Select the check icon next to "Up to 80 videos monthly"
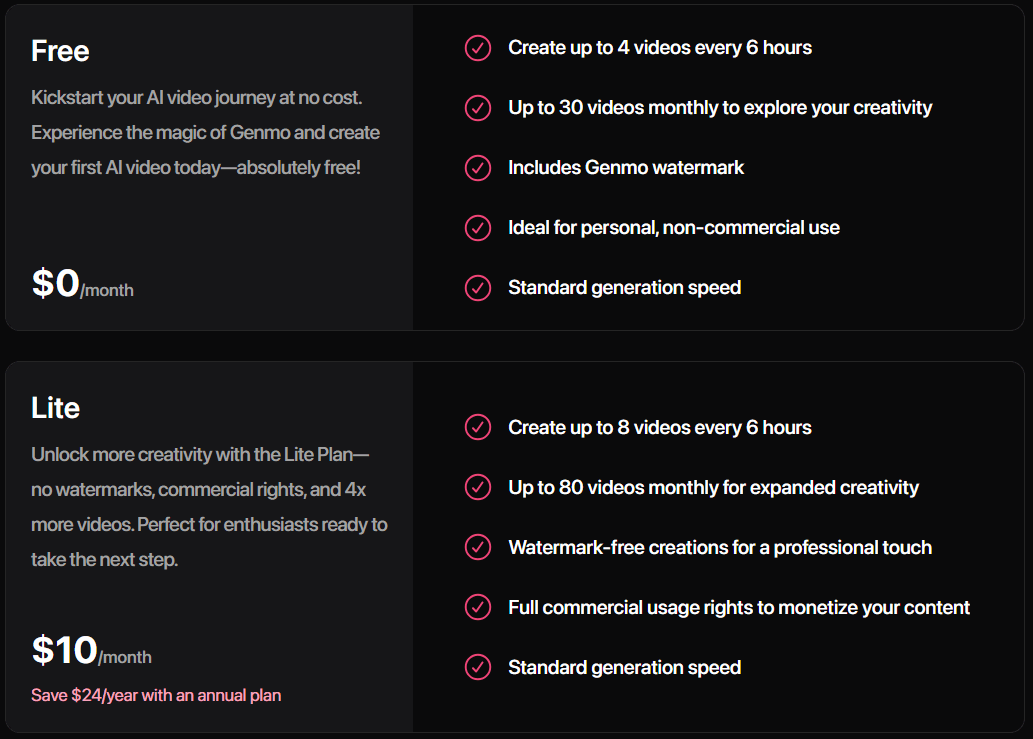 coord(478,488)
